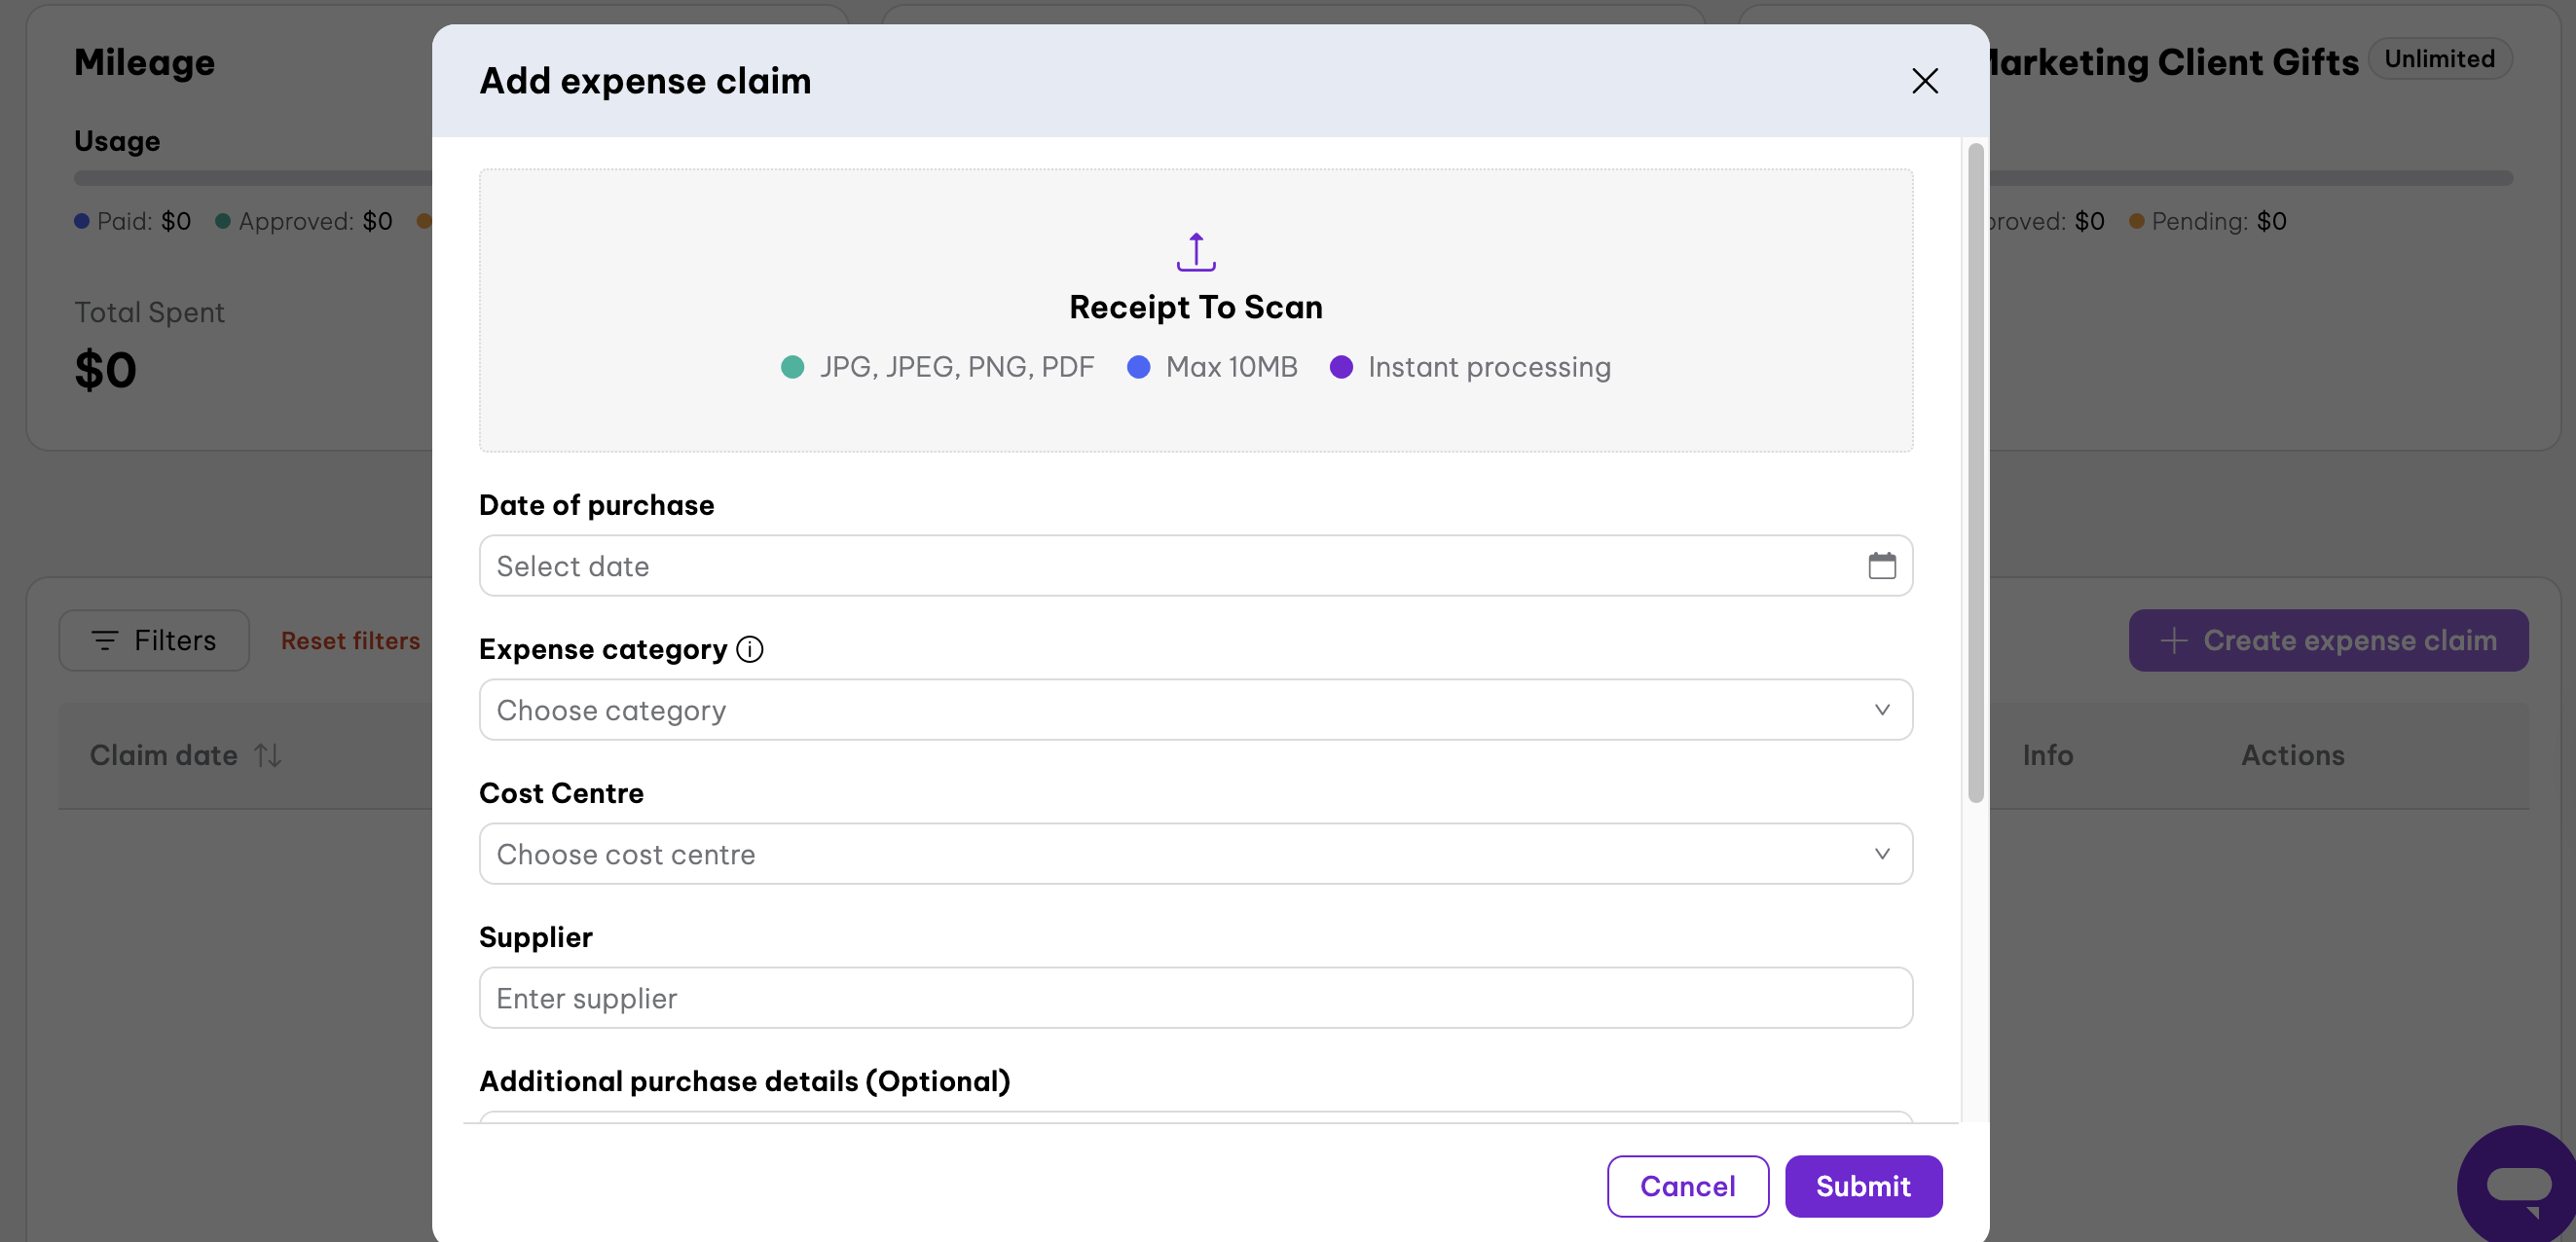Click the Filters funnel icon
This screenshot has width=2576, height=1242.
(104, 641)
